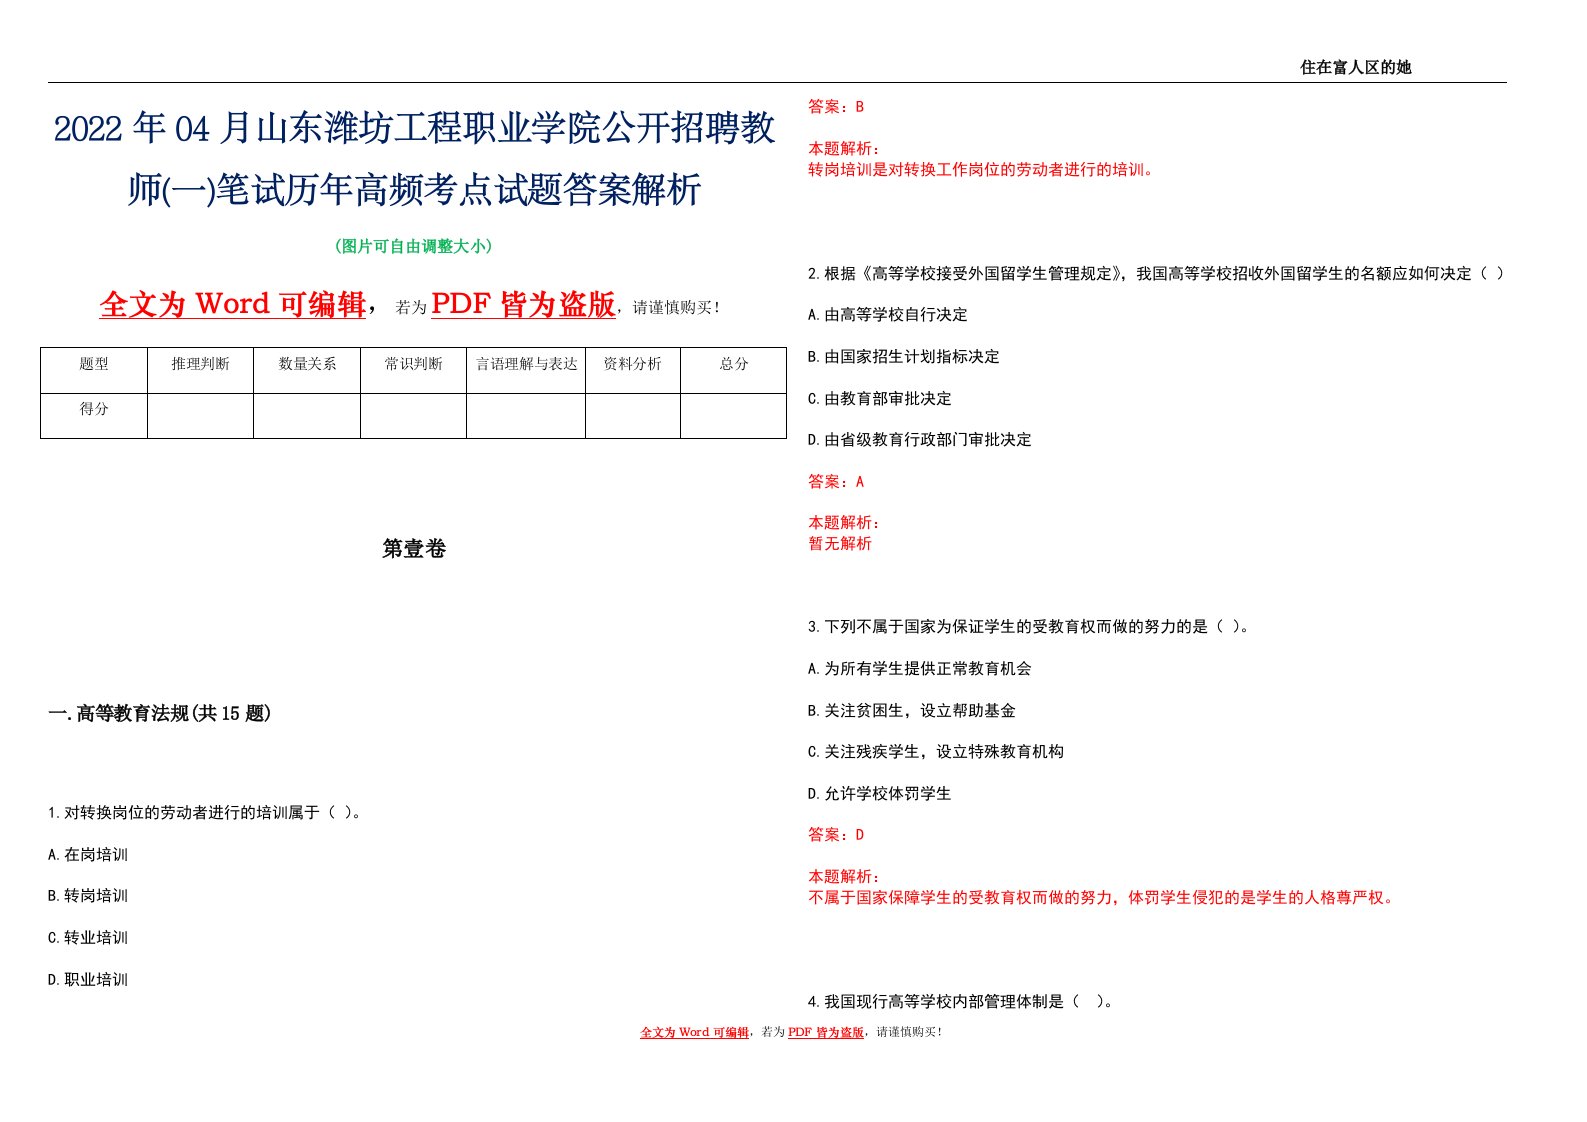Viewport: 1587px width, 1122px height.
Task: Select option C.由教育部审批决定
Action: point(880,399)
